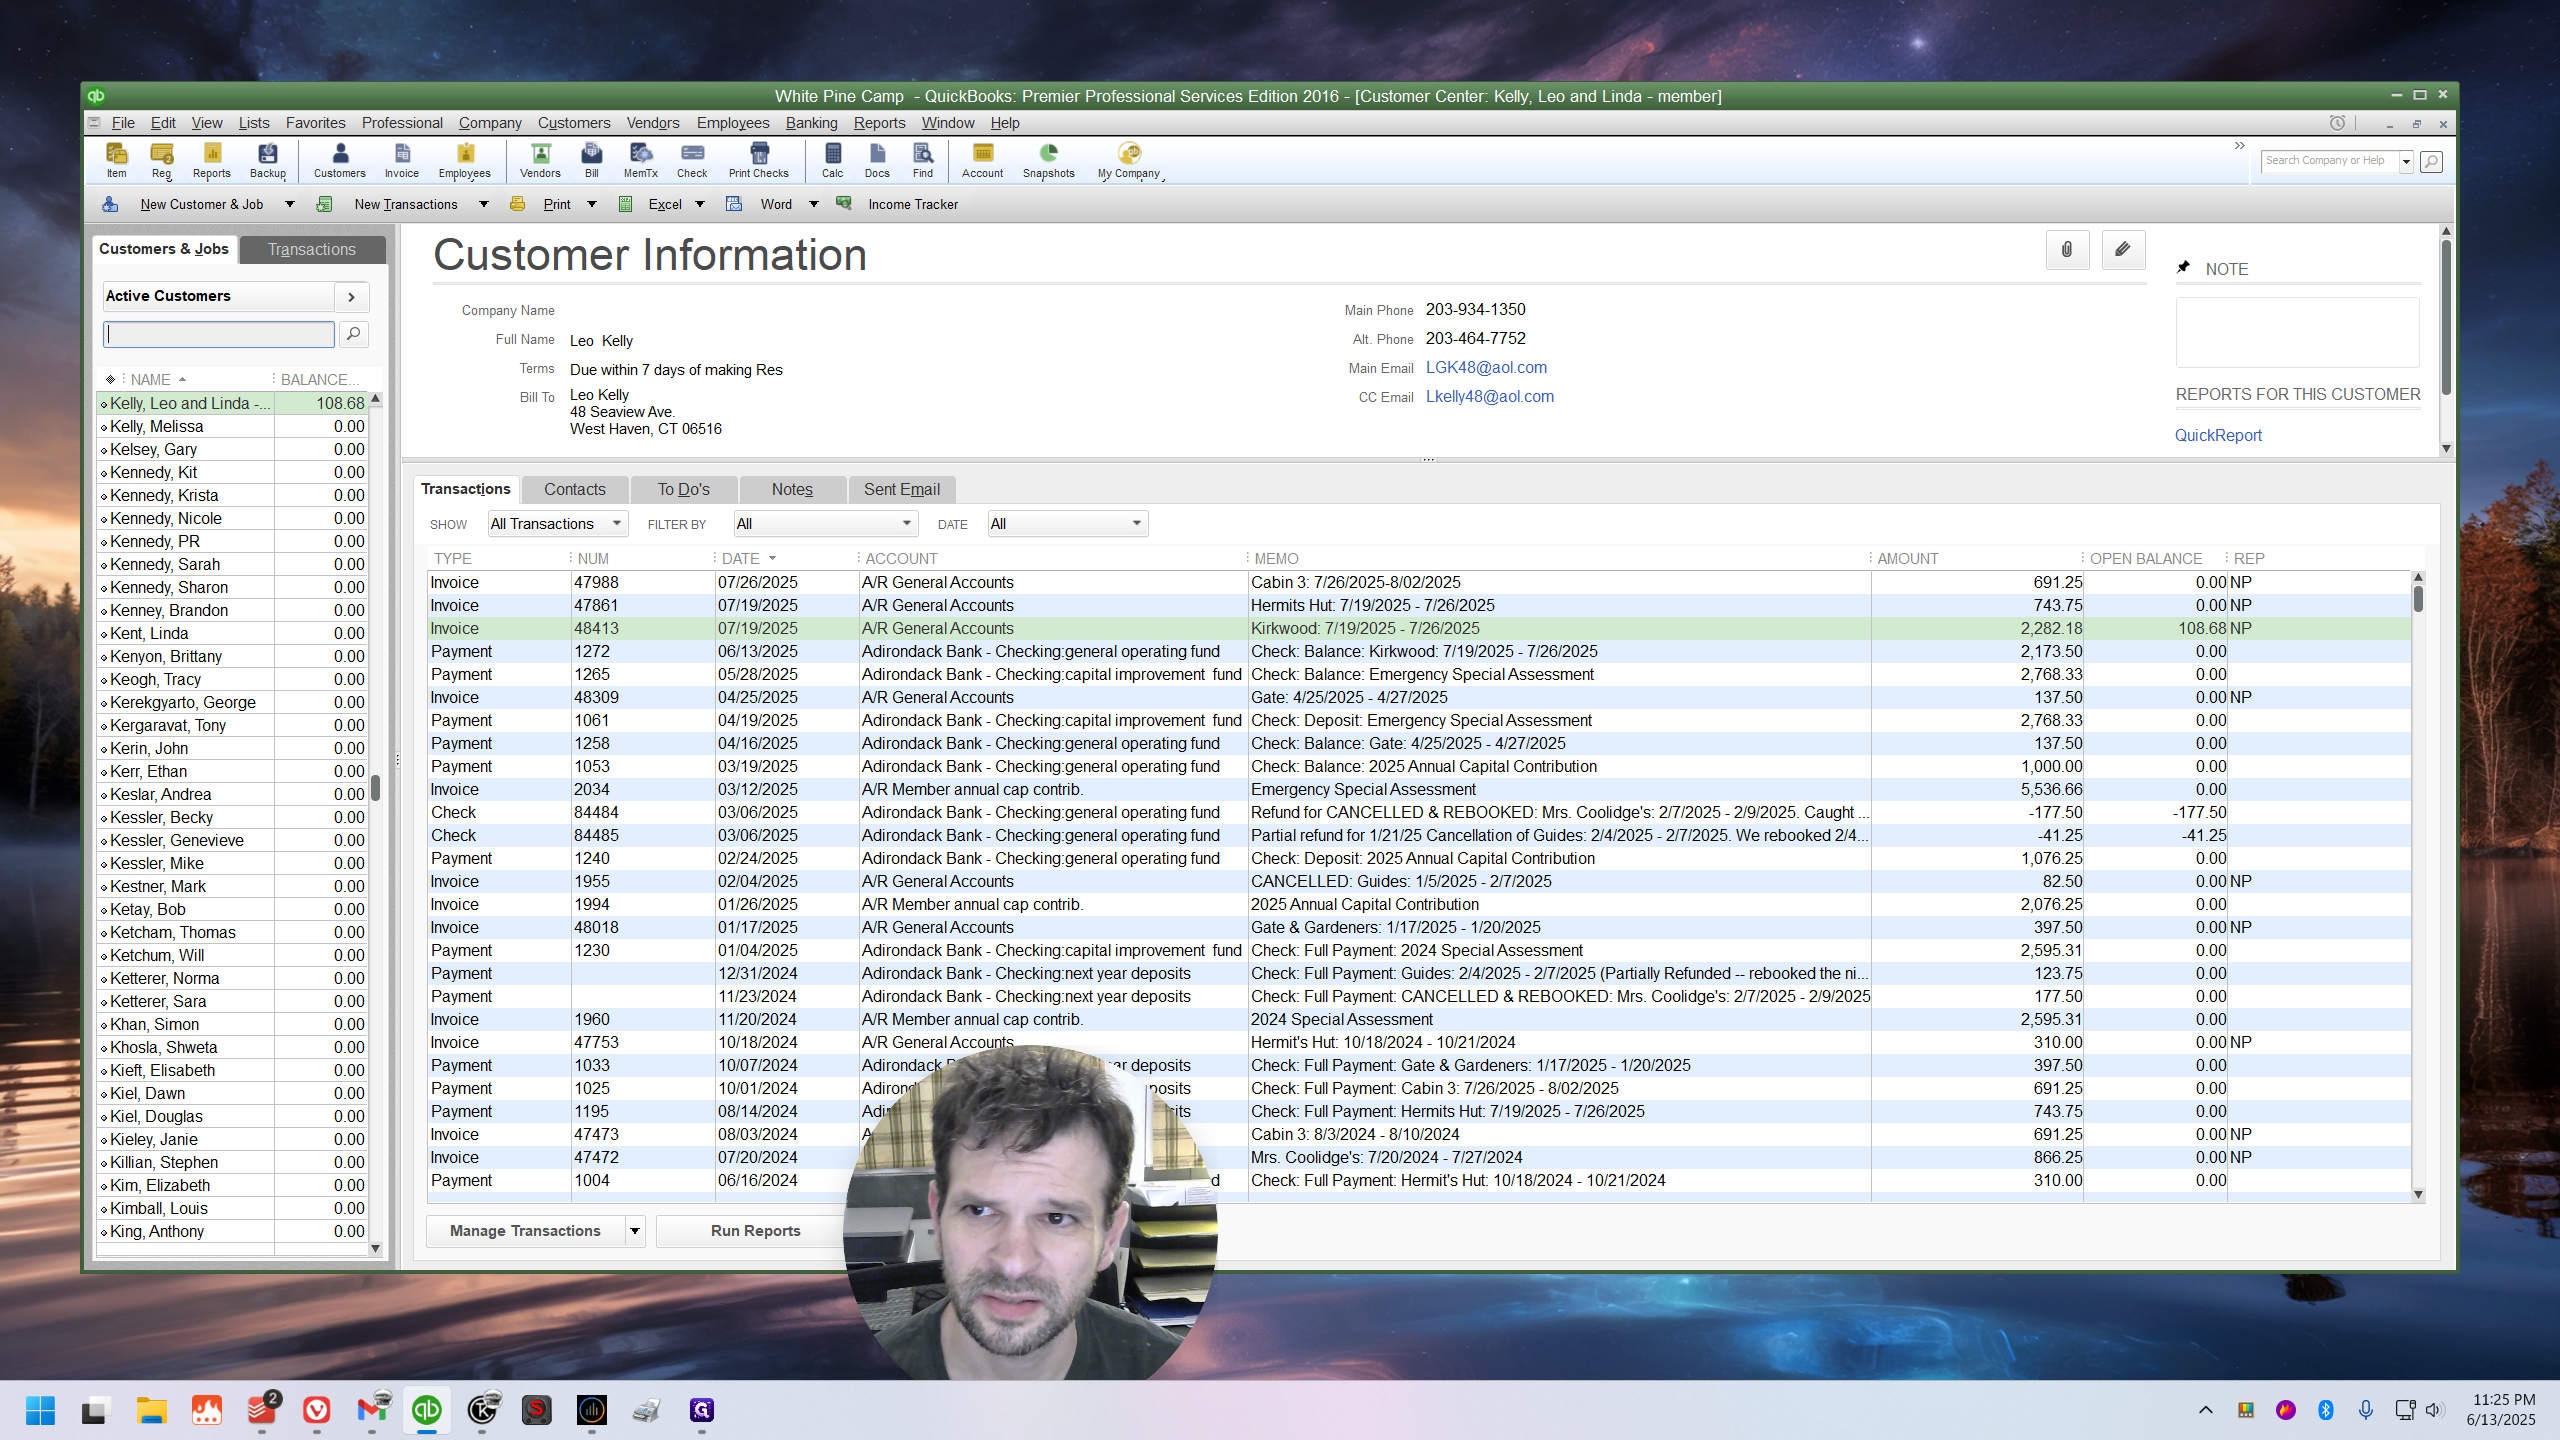The width and height of the screenshot is (2560, 1440).
Task: Open the Docs toolbar icon
Action: click(x=877, y=160)
